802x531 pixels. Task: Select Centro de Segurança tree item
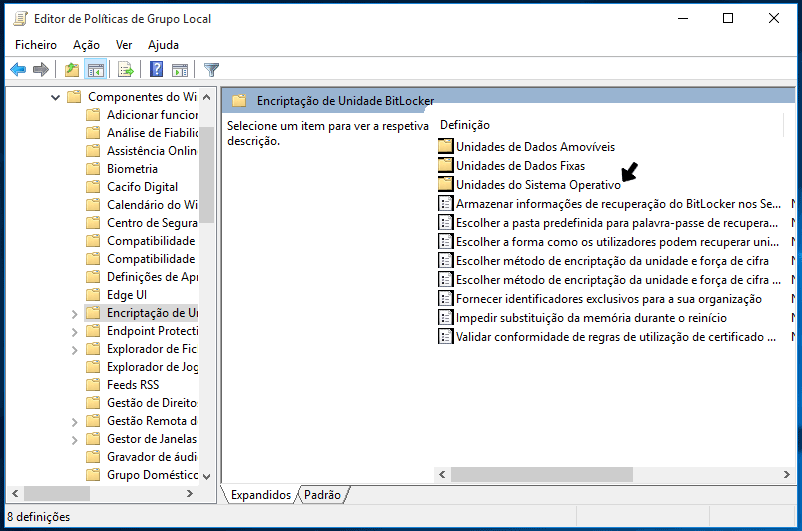coord(152,223)
